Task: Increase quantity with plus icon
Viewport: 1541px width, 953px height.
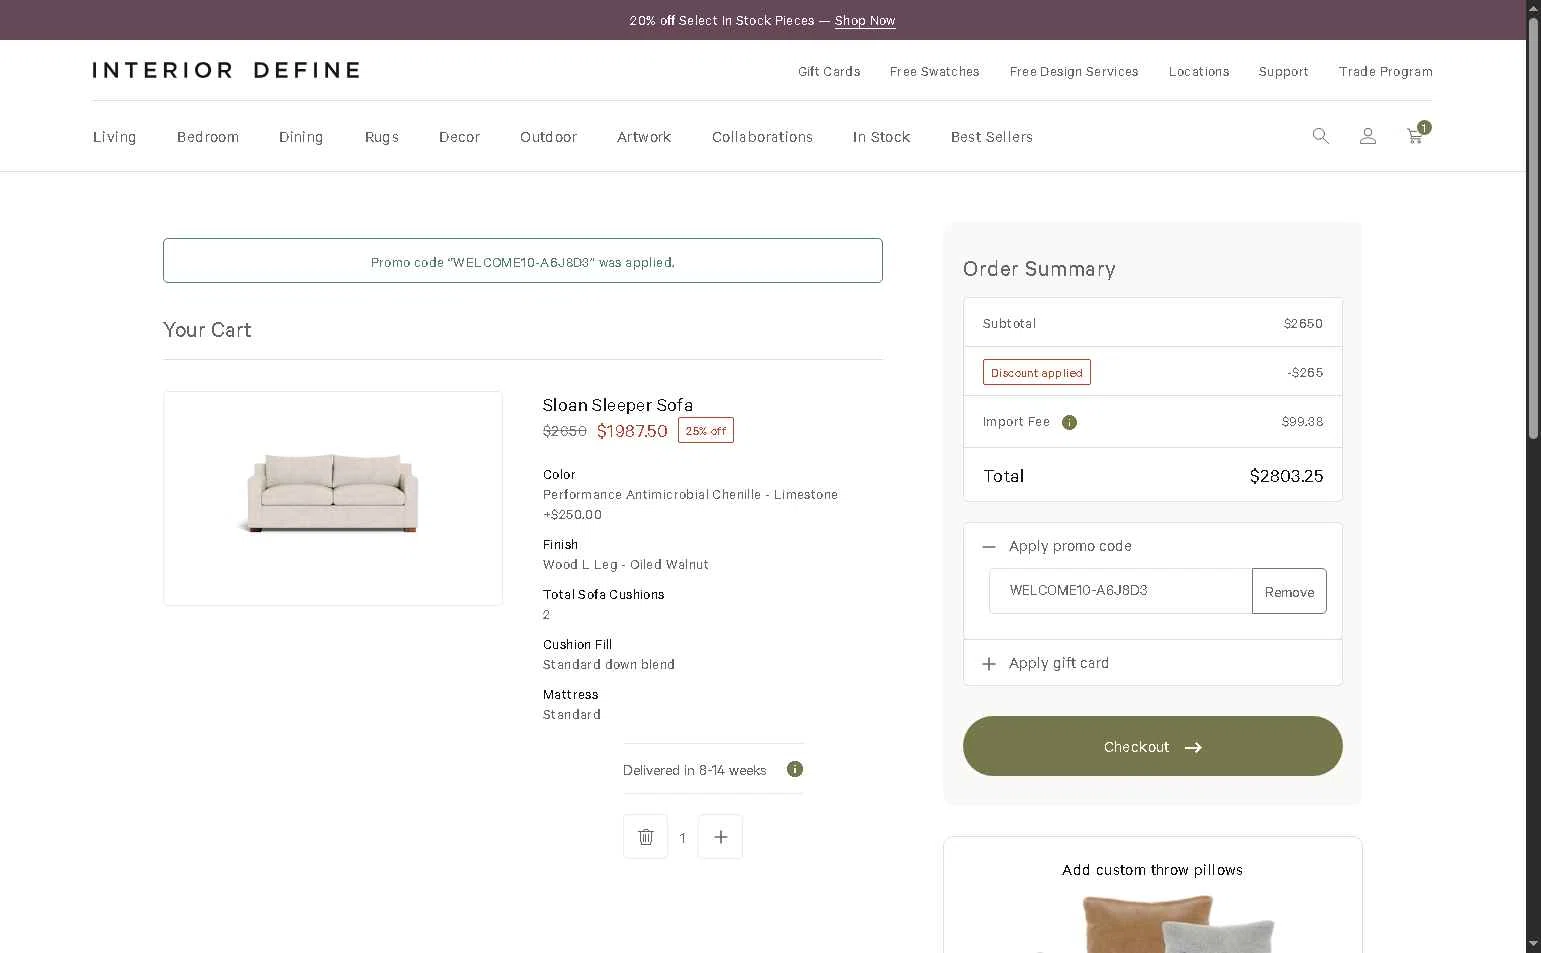Action: (720, 837)
